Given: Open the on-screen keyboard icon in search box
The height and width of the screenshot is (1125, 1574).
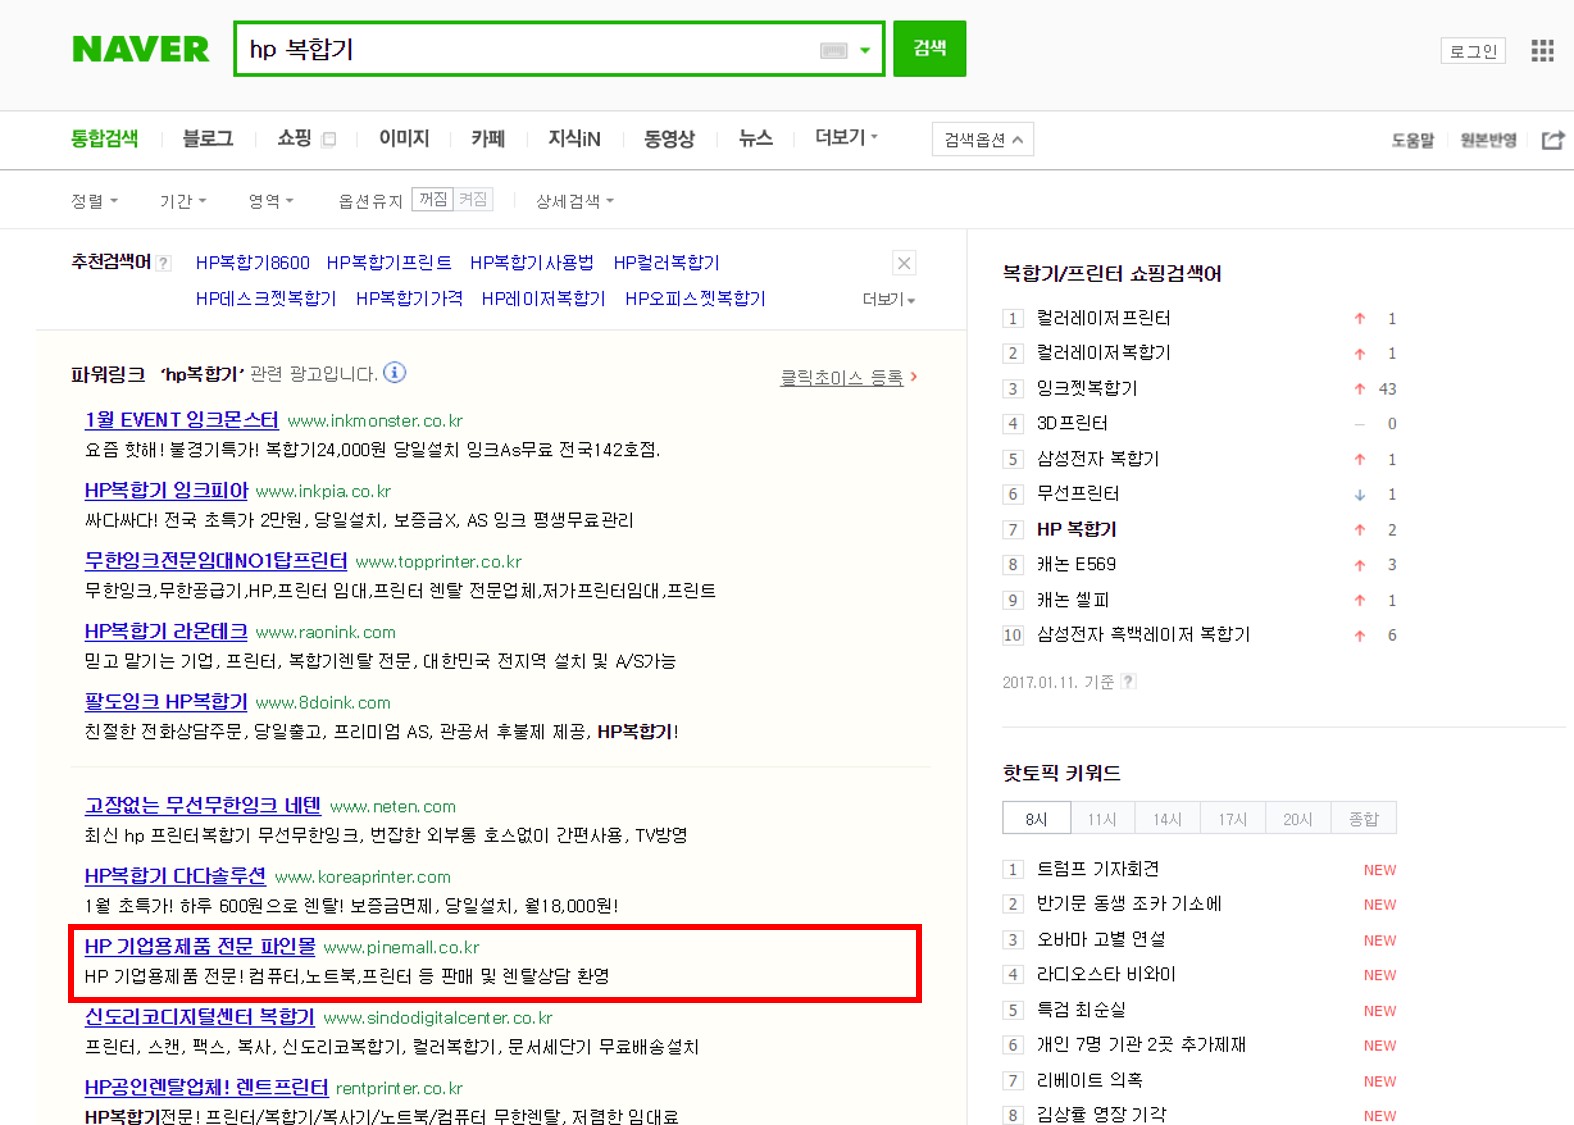Looking at the screenshot, I should point(834,50).
